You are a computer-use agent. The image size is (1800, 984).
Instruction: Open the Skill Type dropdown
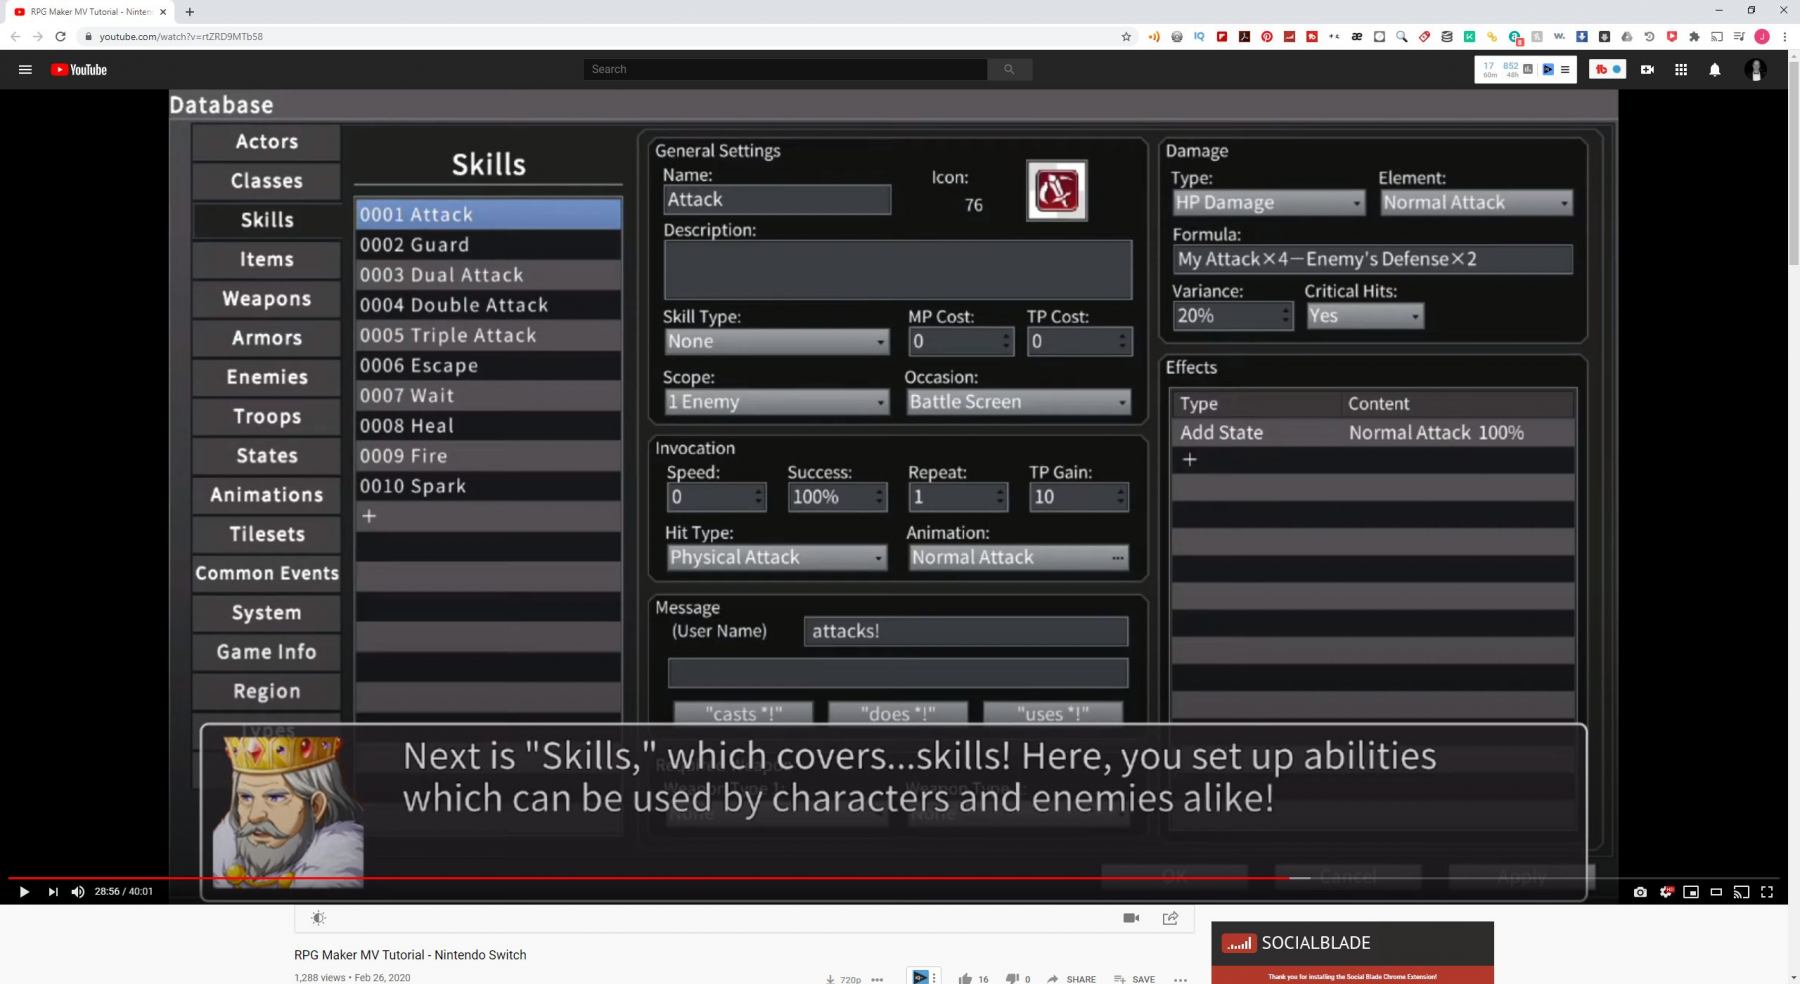click(x=776, y=341)
